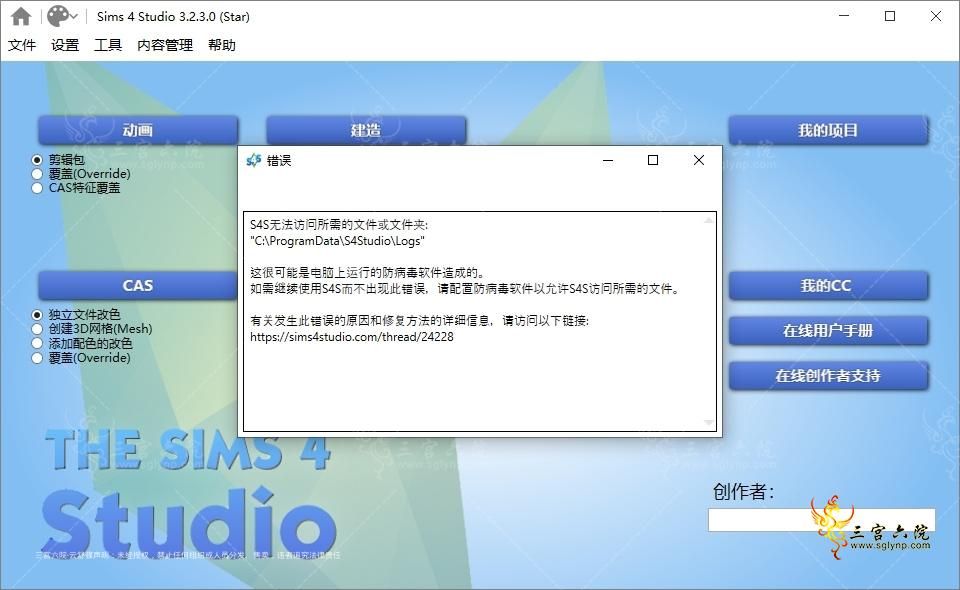Click the CAS button
This screenshot has width=960, height=590.
coord(138,285)
